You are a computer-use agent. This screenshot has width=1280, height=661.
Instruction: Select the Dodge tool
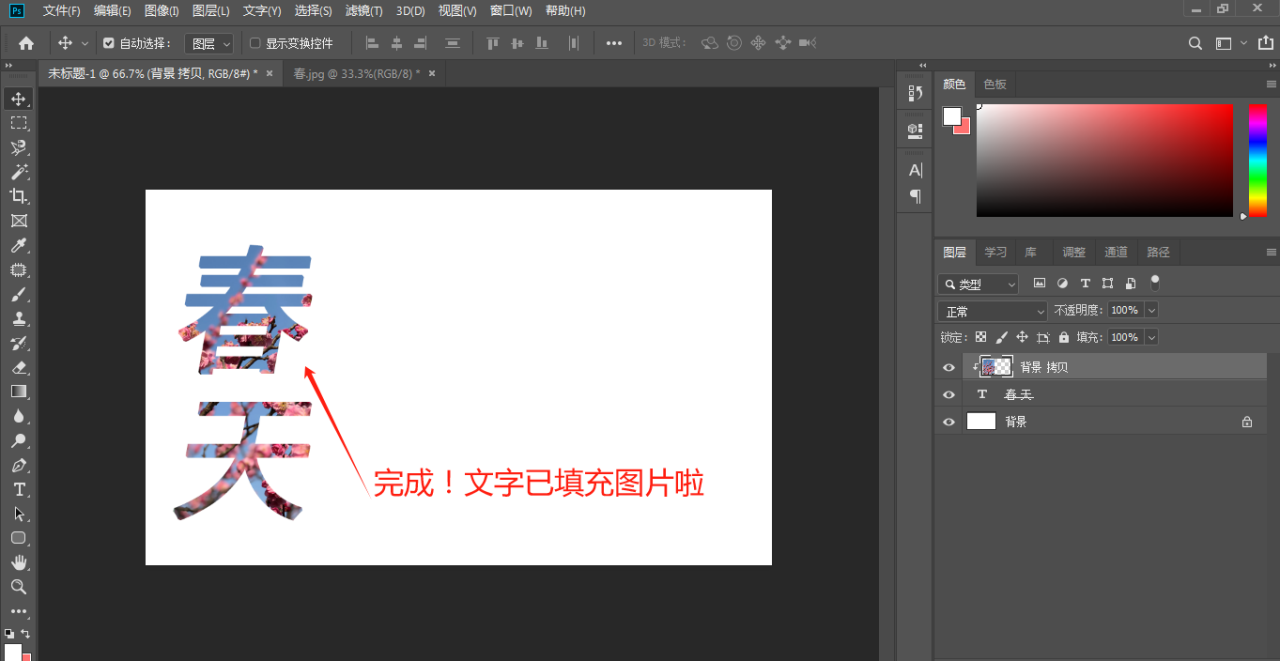[18, 441]
